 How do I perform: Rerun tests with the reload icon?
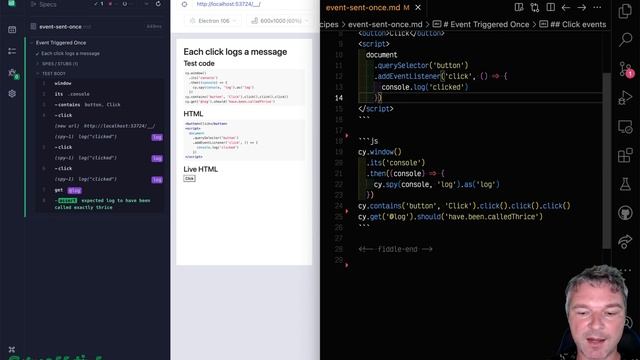[158, 4]
